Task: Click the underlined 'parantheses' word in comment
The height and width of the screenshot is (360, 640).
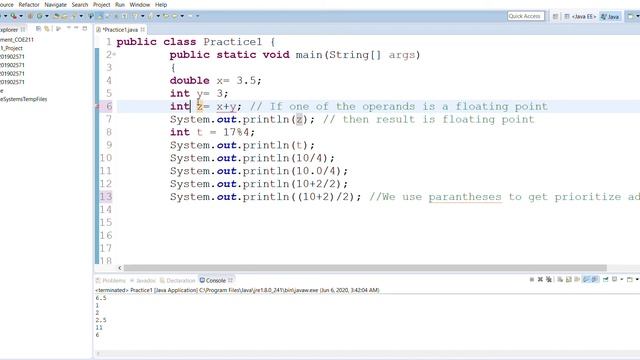Action: click(x=465, y=197)
